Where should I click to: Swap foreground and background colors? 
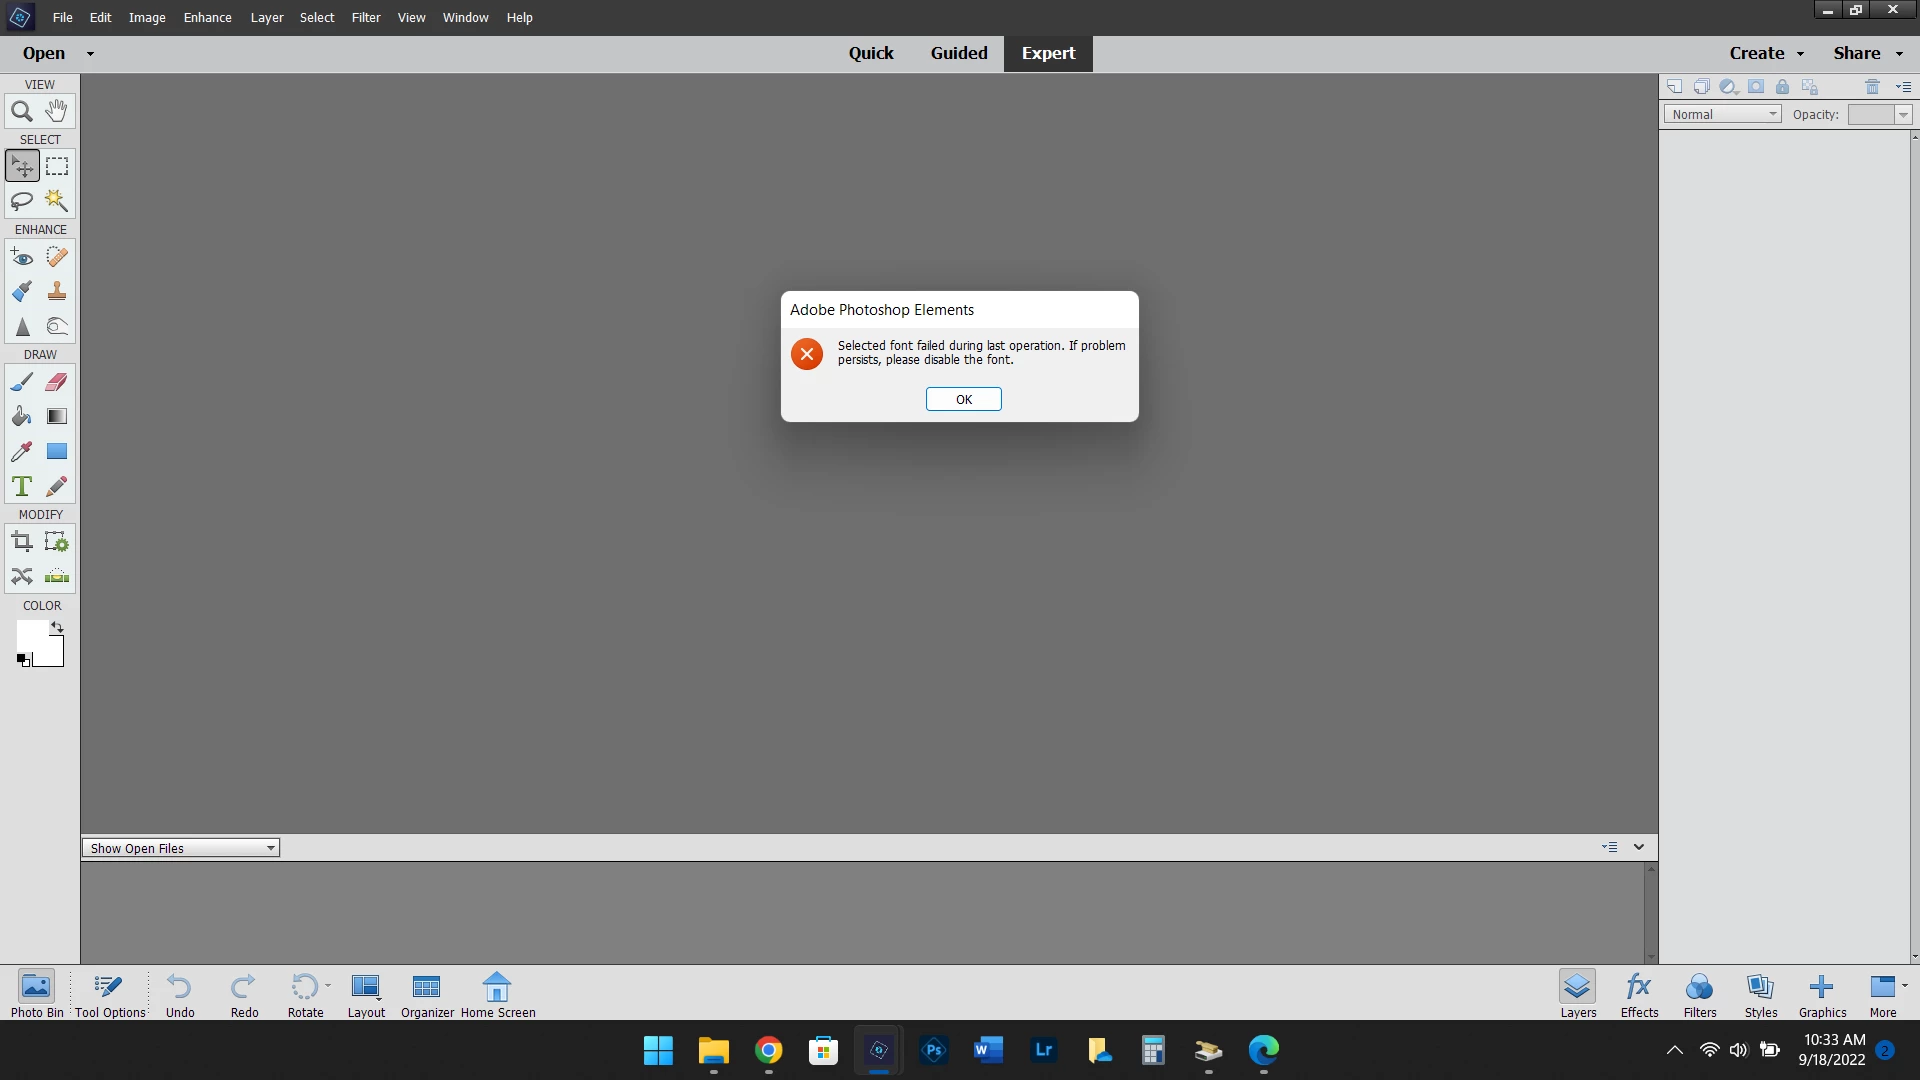click(57, 627)
